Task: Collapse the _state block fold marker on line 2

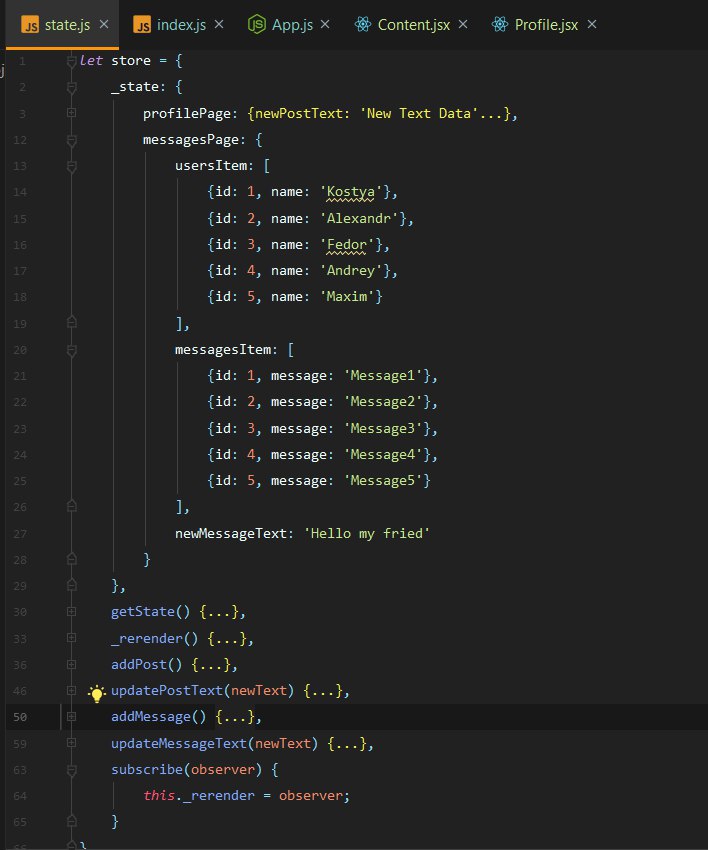Action: click(x=72, y=87)
